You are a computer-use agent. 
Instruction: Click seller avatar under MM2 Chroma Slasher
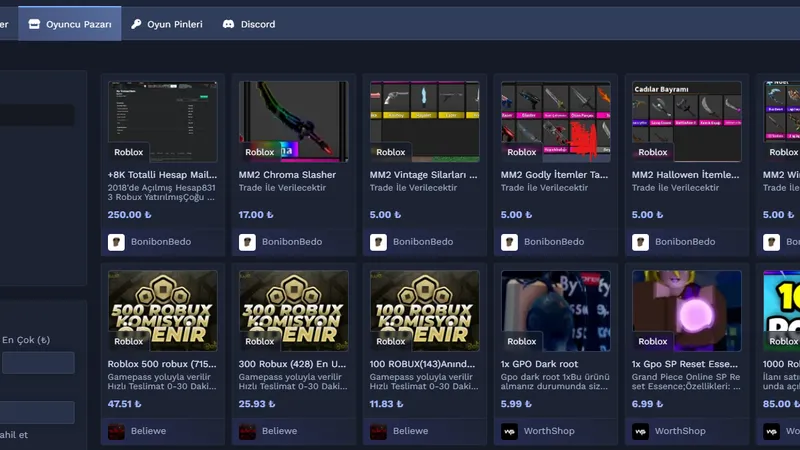[247, 242]
